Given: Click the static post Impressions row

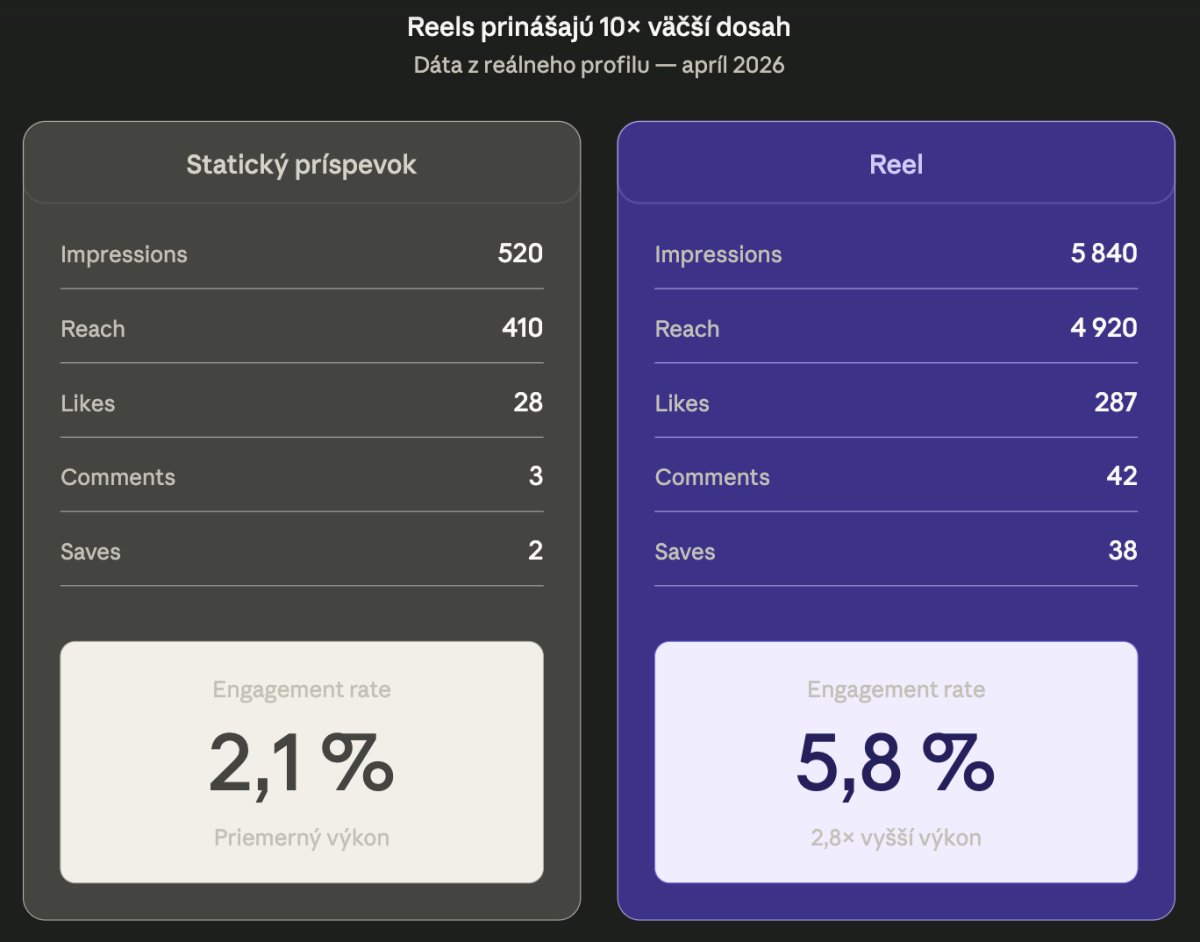Looking at the screenshot, I should (x=301, y=254).
